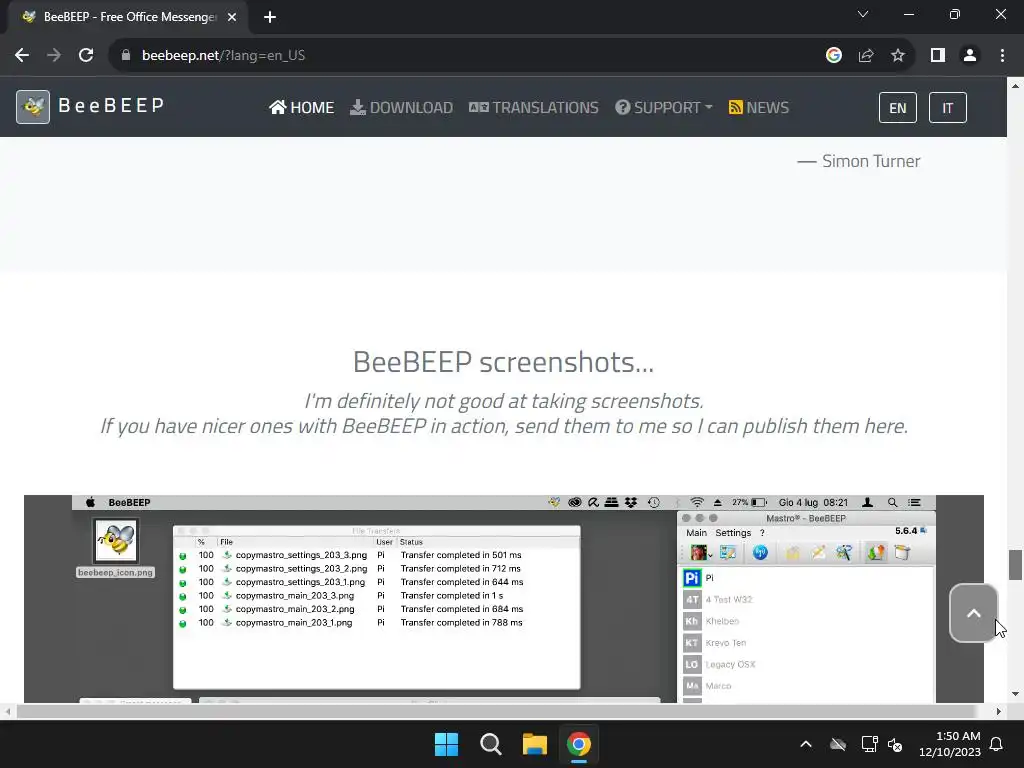Expand the SUPPORT dropdown menu
1024x768 pixels.
tap(664, 108)
